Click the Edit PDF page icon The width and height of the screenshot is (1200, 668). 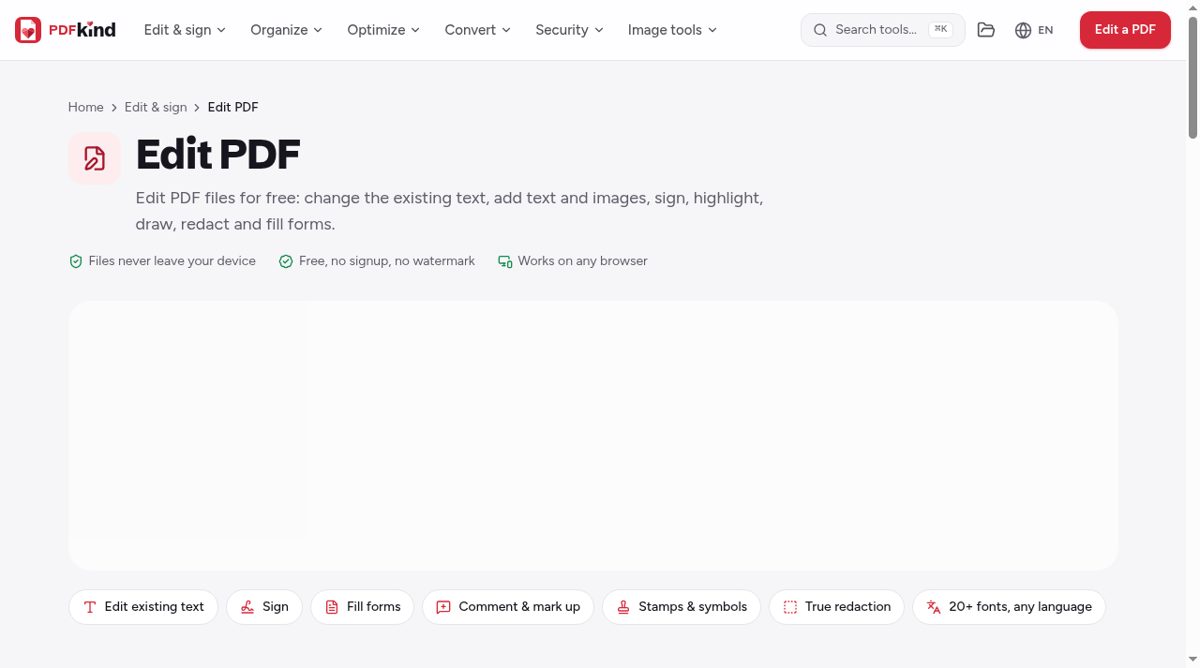pos(94,158)
